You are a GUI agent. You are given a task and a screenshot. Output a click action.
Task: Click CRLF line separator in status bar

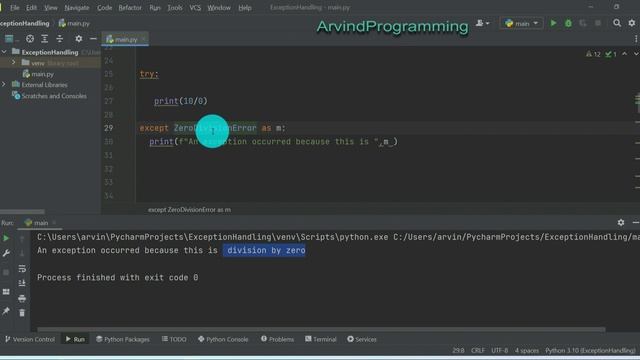tap(478, 350)
